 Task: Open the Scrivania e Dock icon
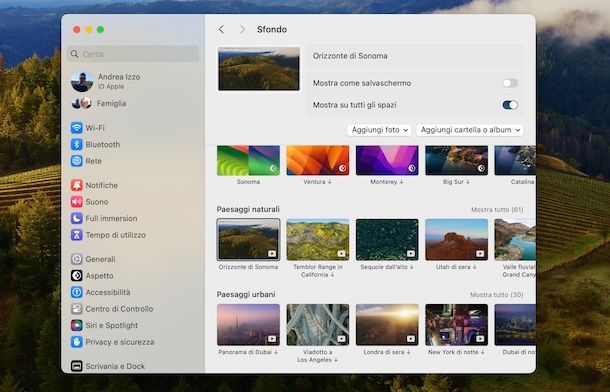pos(77,366)
